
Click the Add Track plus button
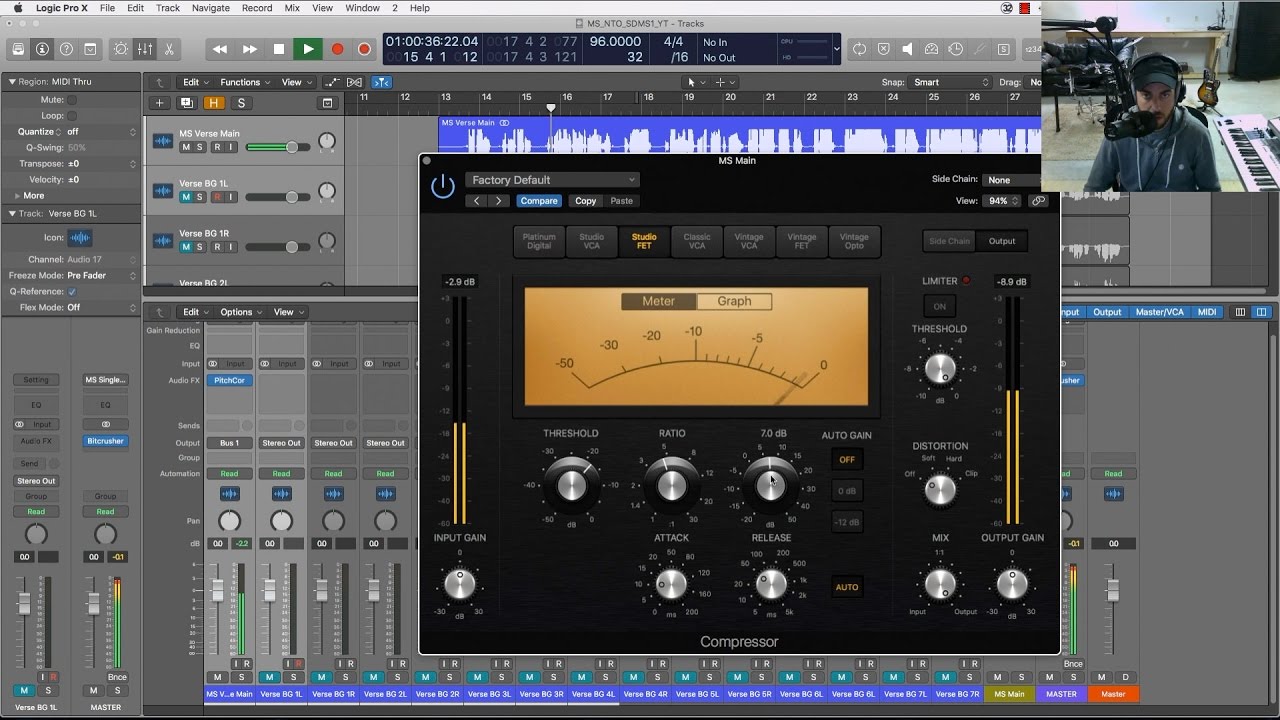click(159, 103)
